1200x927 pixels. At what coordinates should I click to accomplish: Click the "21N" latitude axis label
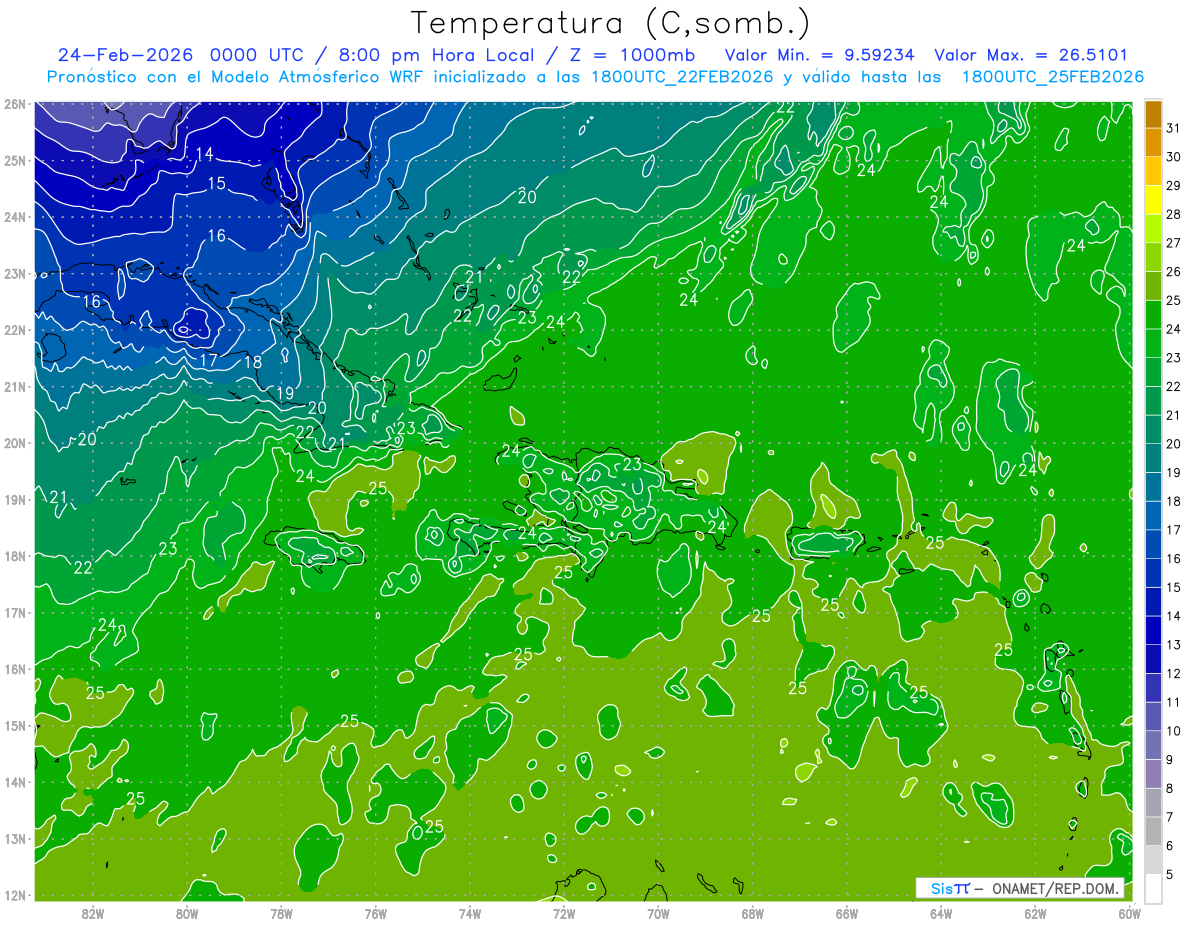[13, 386]
